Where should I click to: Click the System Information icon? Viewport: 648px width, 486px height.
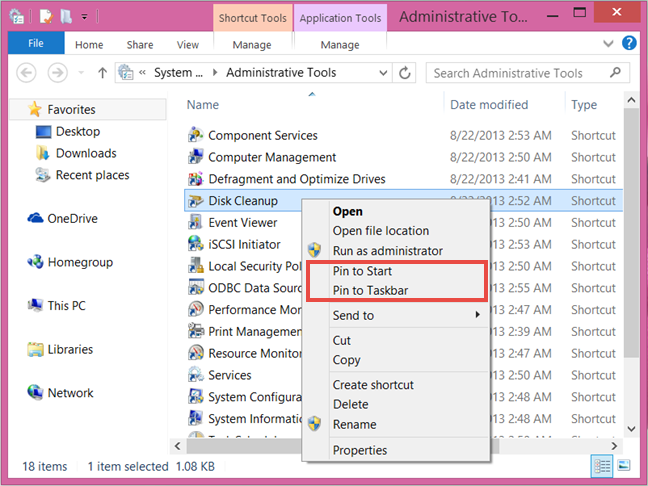tap(195, 418)
